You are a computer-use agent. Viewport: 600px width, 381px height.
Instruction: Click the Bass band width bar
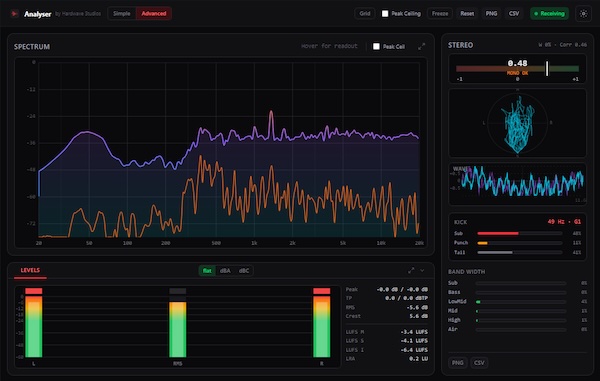tap(521, 292)
